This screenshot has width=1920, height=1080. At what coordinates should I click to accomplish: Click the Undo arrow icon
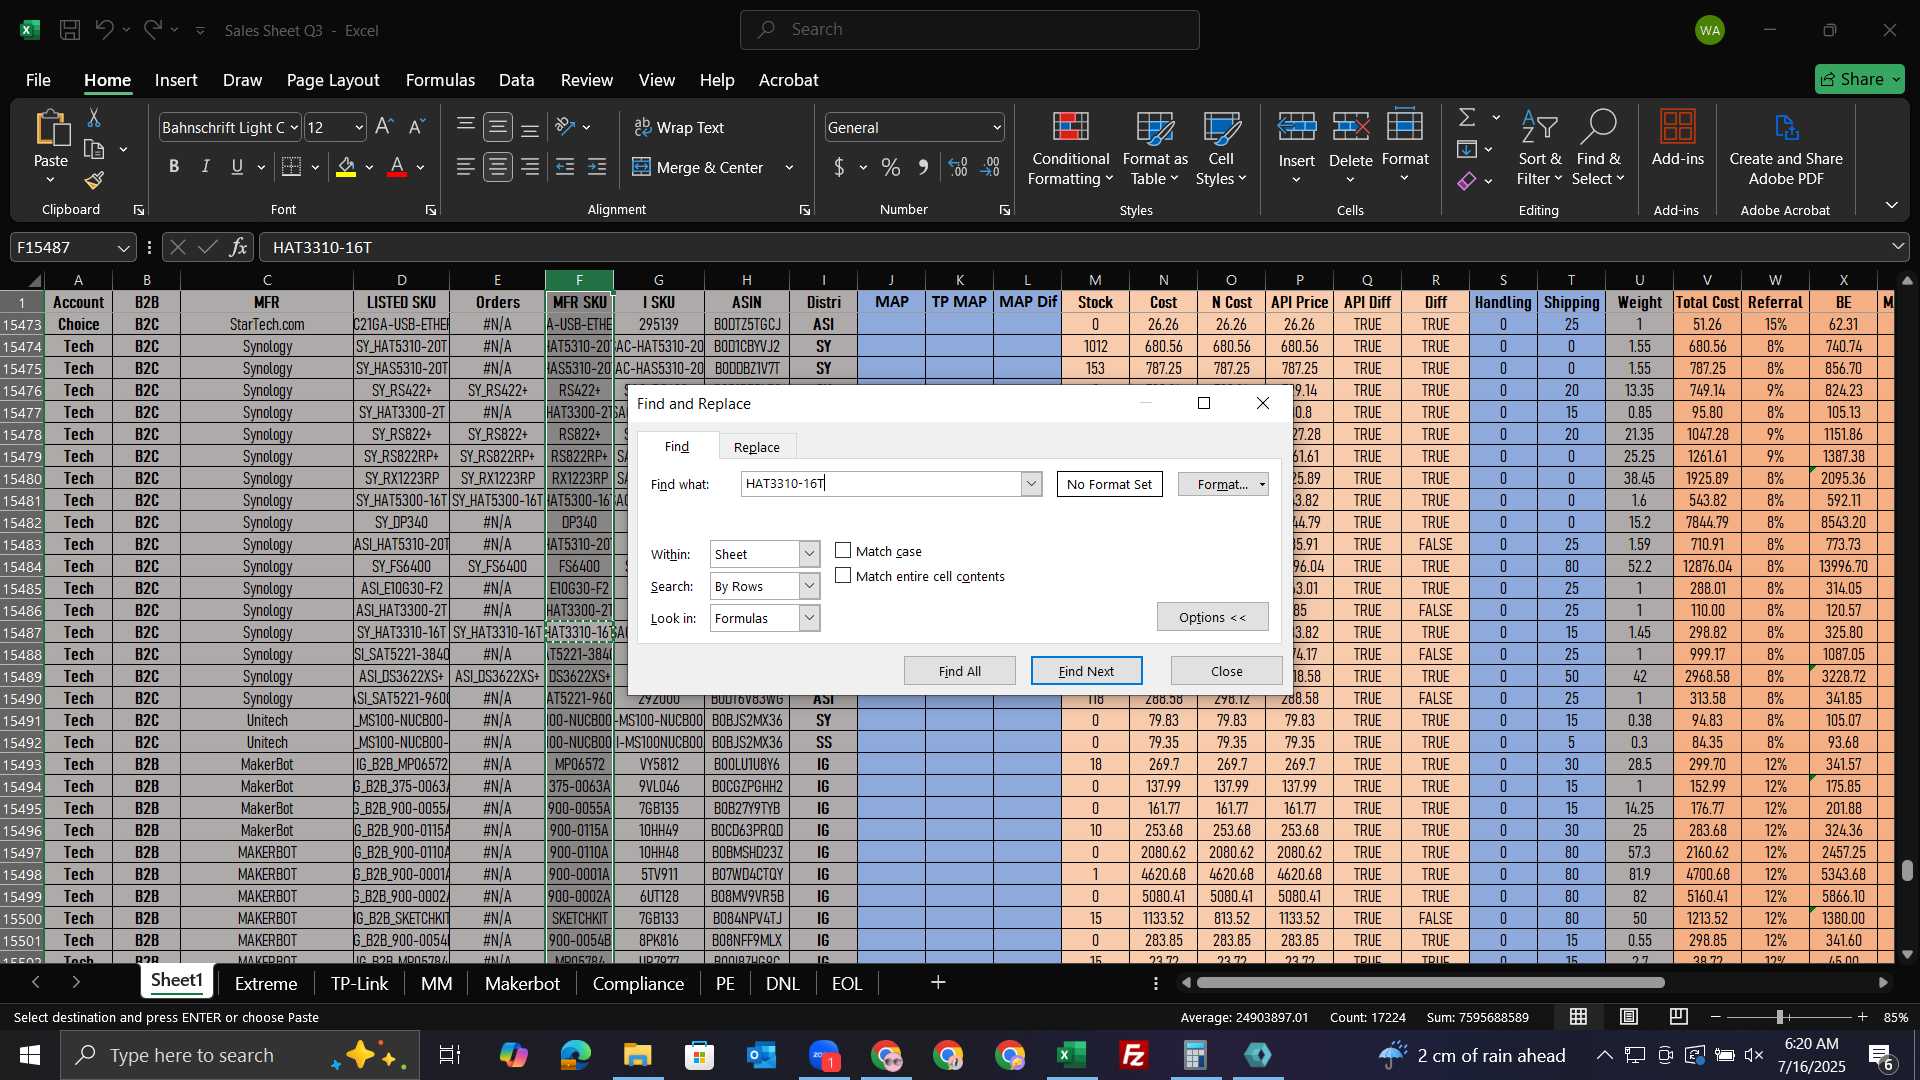point(104,30)
